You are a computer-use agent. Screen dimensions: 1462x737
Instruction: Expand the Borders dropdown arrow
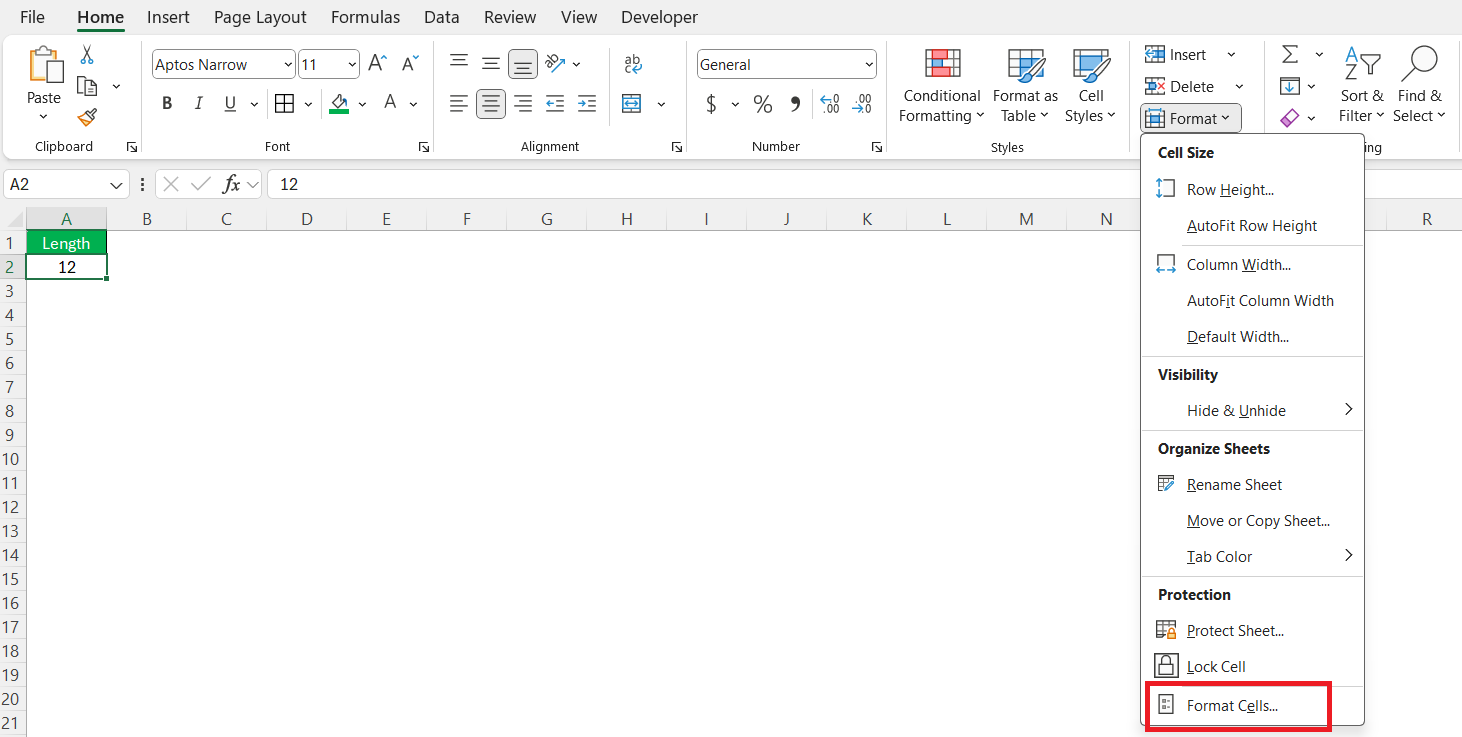click(308, 104)
